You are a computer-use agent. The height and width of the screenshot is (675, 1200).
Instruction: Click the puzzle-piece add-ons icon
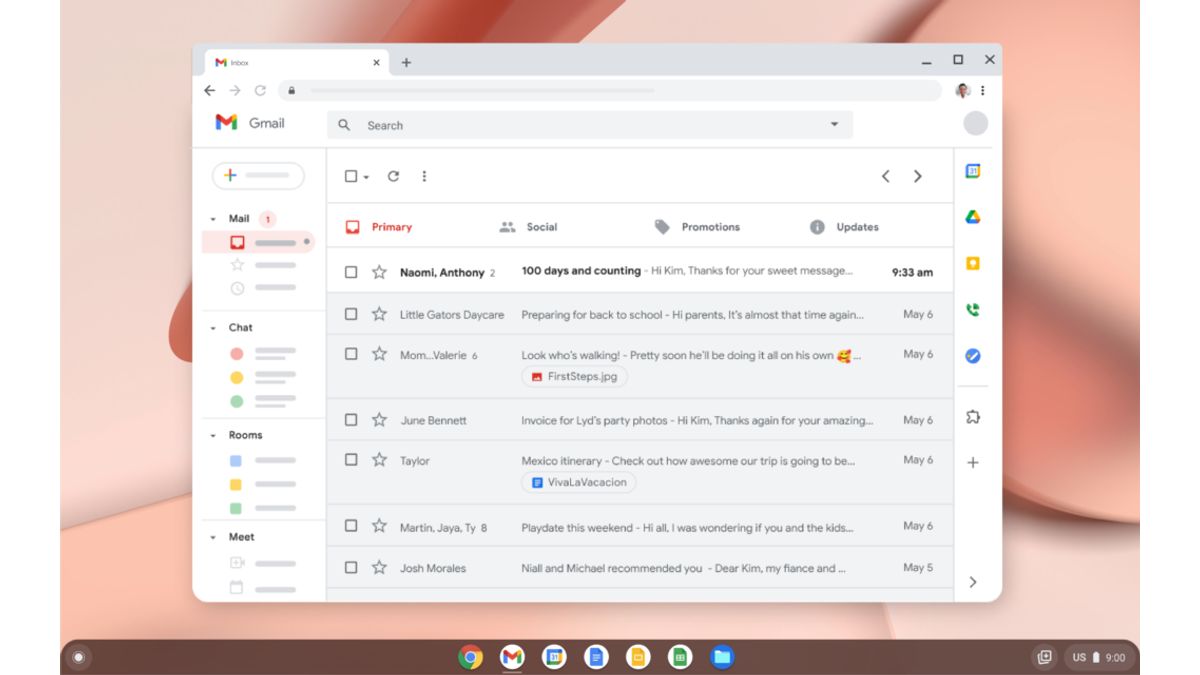(x=972, y=416)
